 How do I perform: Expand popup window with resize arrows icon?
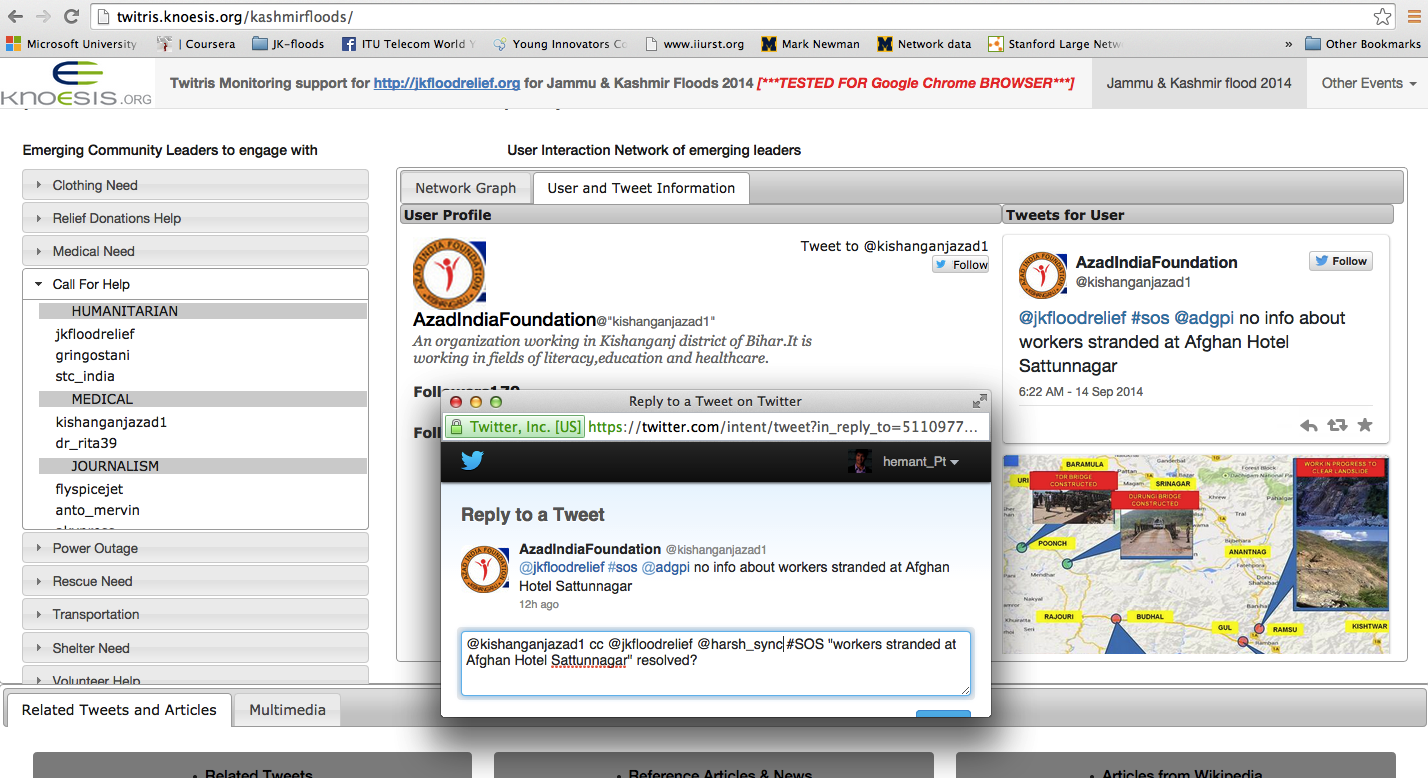point(979,401)
